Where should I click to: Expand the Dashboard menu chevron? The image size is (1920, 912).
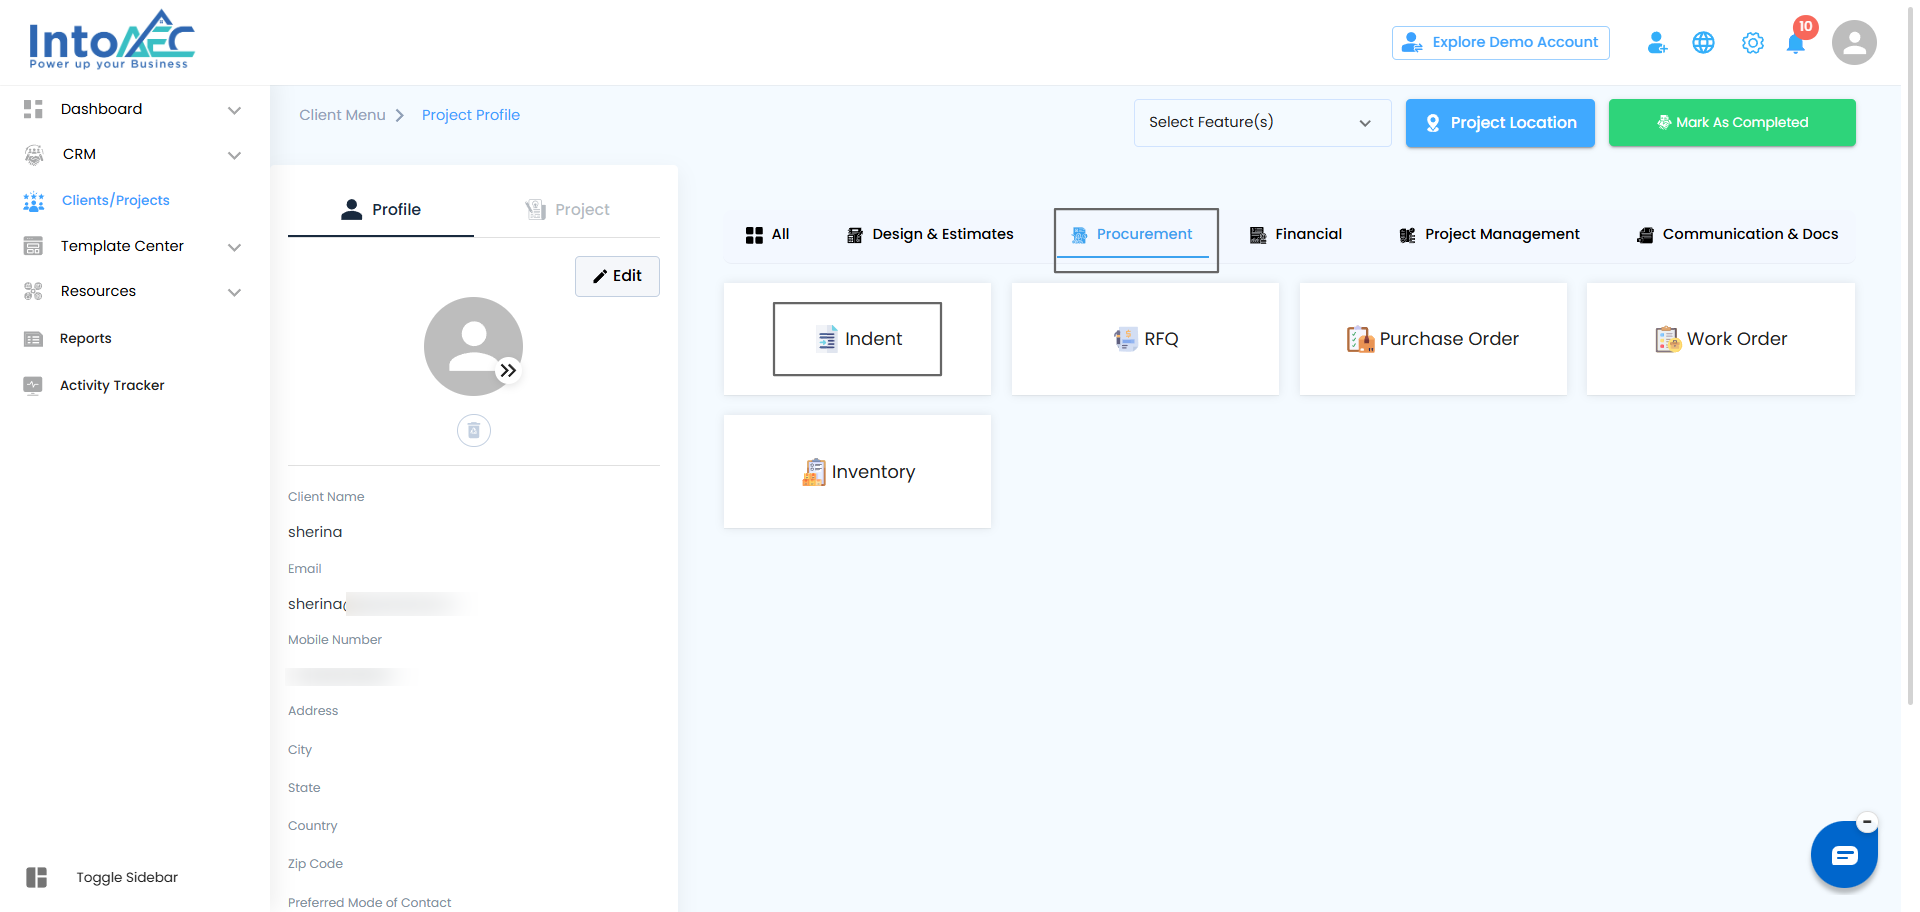234,110
